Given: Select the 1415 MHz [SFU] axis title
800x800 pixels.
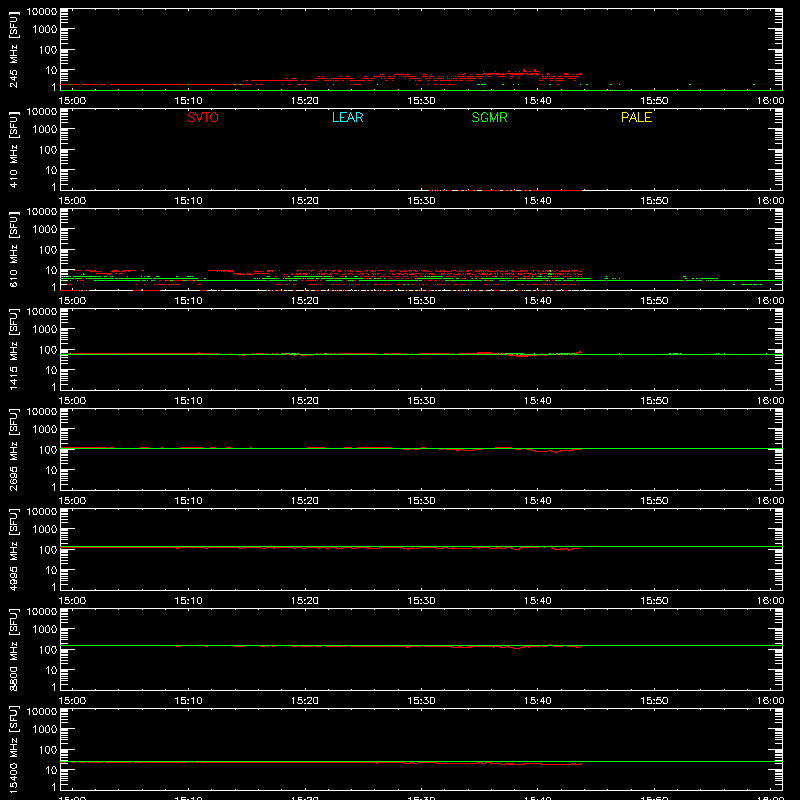Looking at the screenshot, I should pos(14,350).
